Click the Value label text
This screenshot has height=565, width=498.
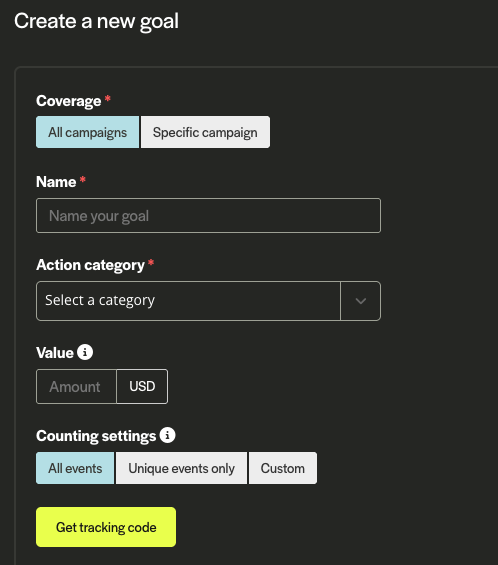(55, 353)
